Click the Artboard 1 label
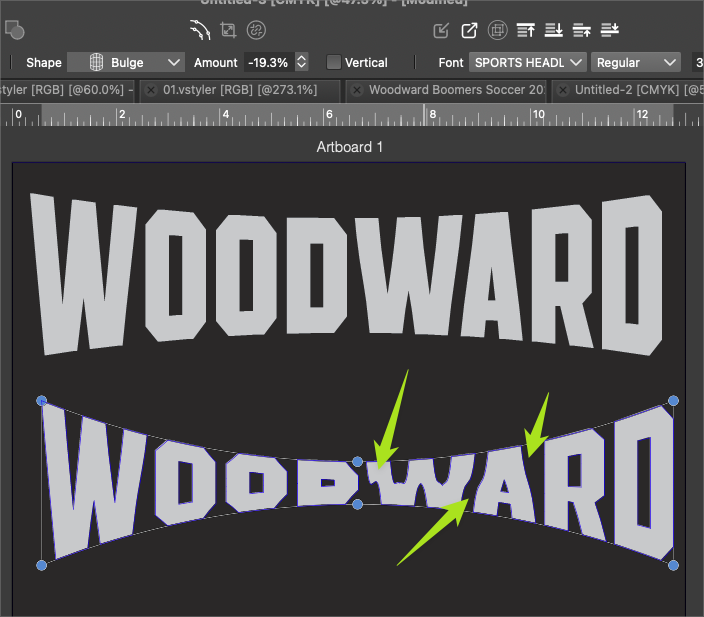Image resolution: width=704 pixels, height=617 pixels. 349,147
